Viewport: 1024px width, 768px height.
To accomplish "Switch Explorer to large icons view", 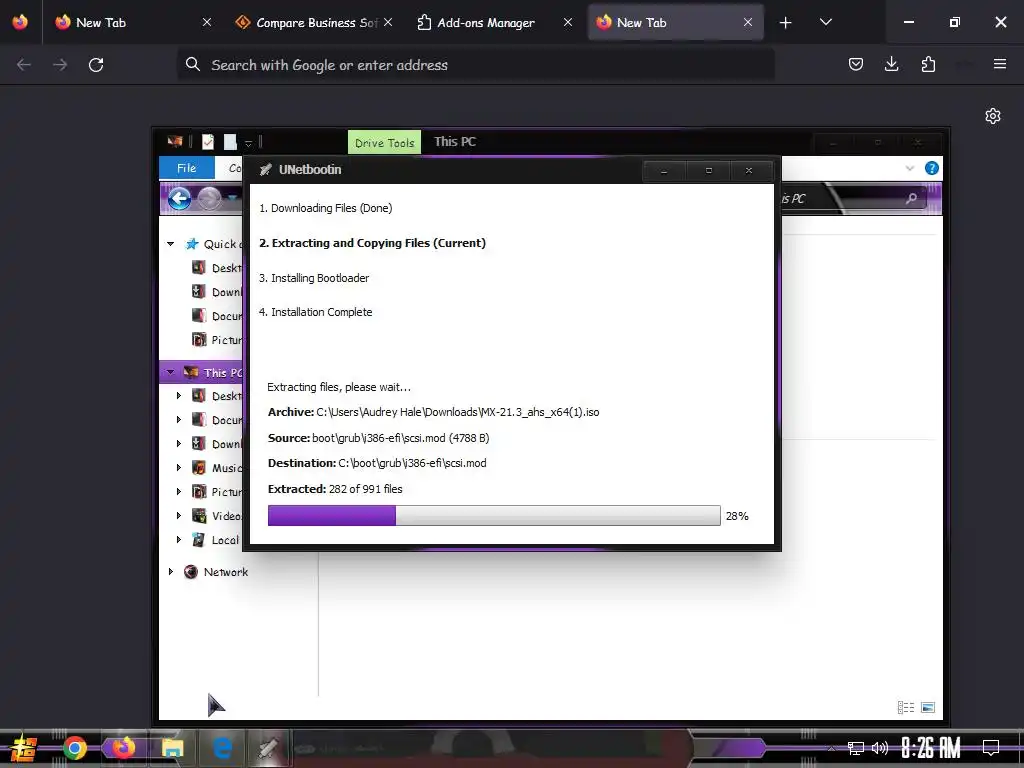I will click(x=927, y=707).
